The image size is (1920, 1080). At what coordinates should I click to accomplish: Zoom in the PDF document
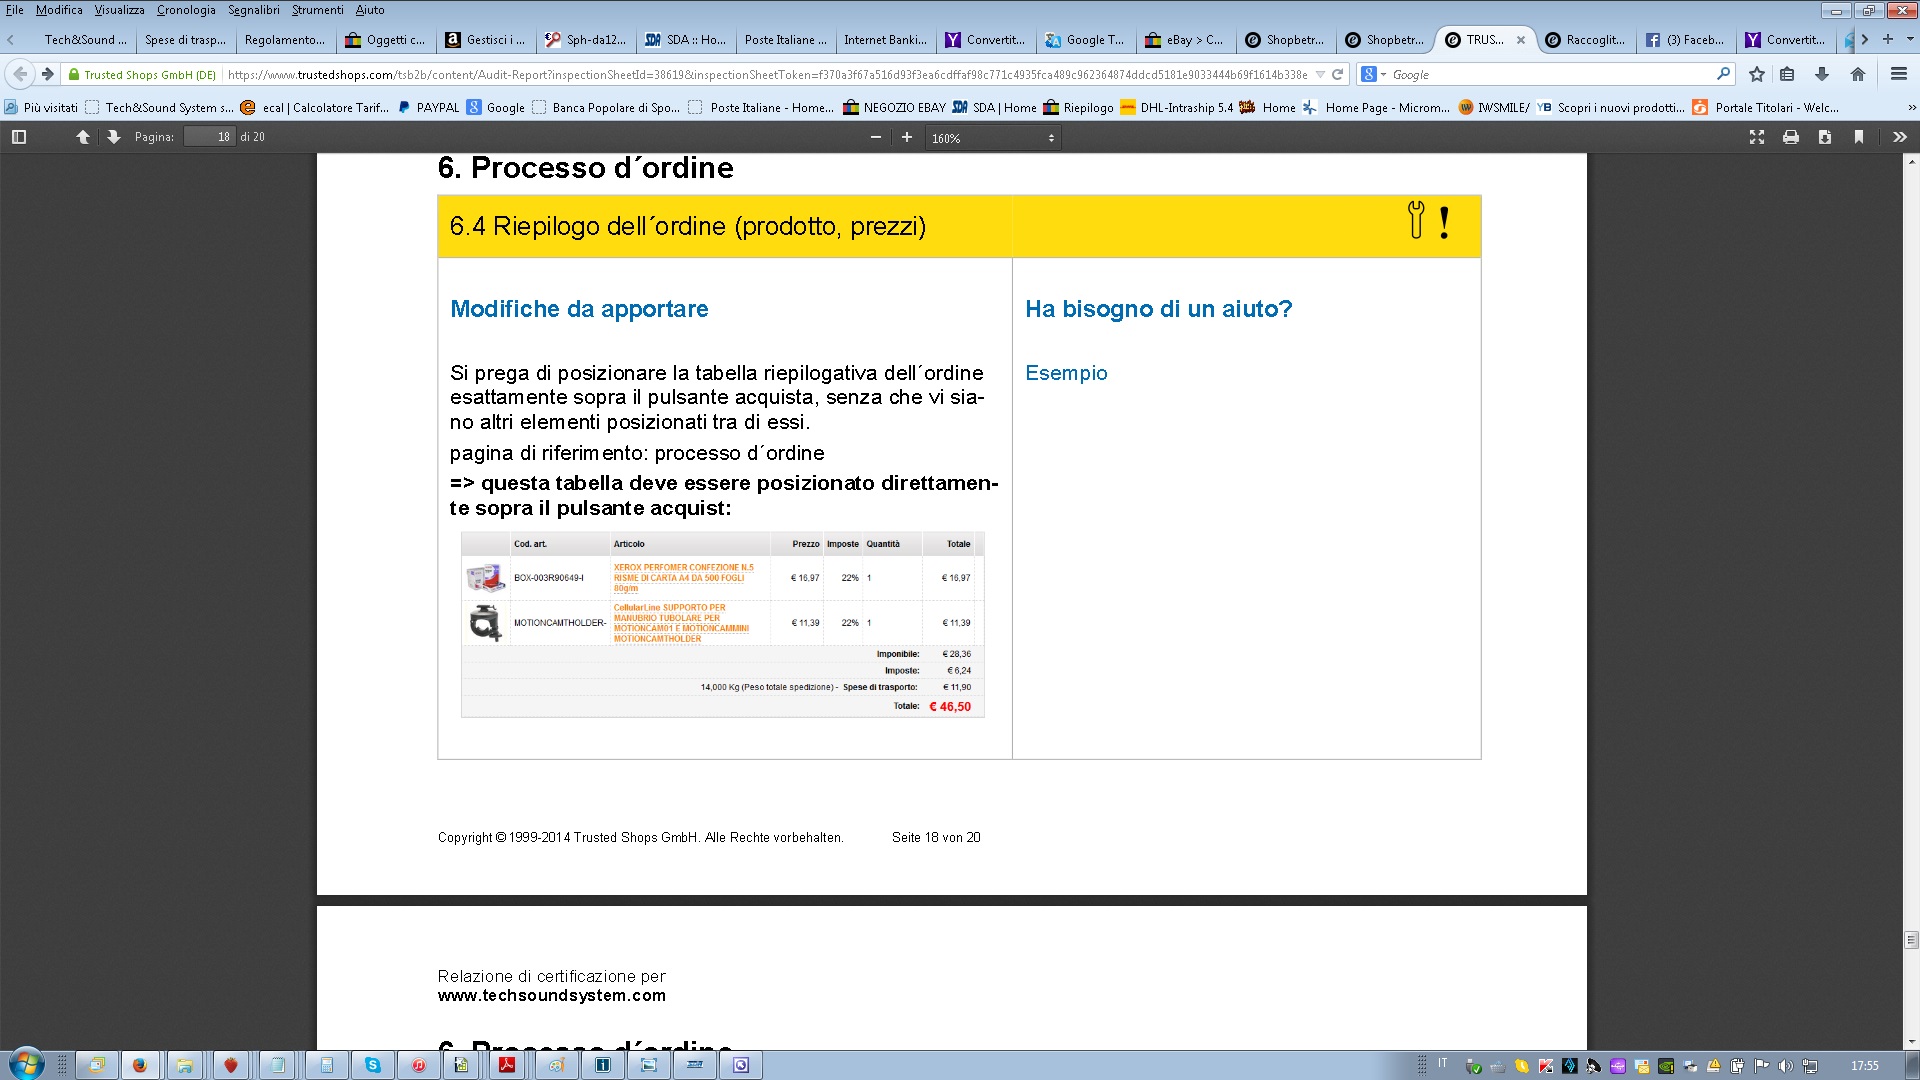click(907, 137)
